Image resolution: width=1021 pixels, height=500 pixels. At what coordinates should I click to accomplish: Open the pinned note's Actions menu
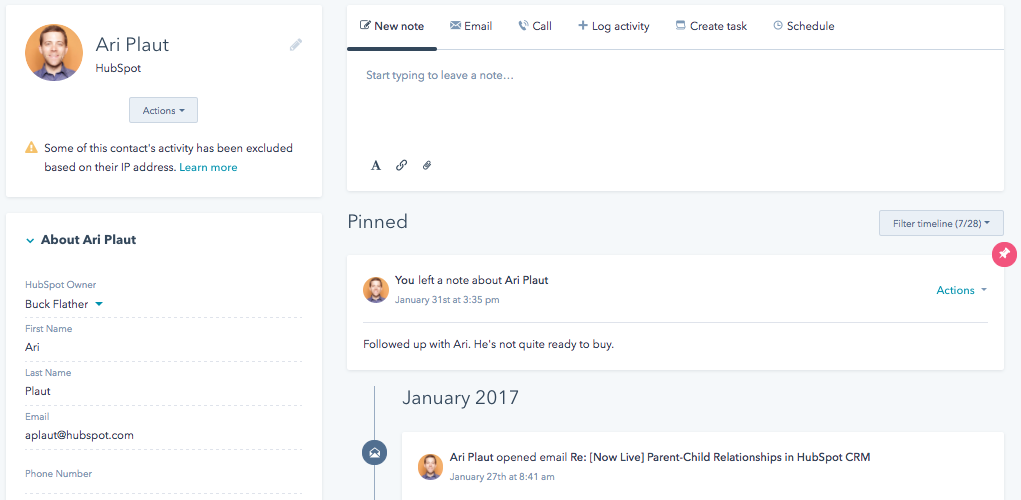961,290
